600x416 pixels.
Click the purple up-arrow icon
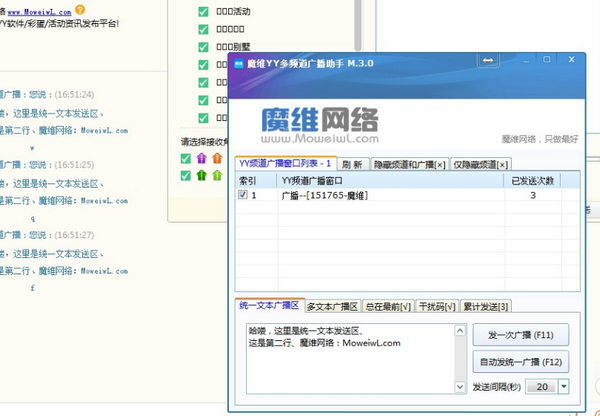click(201, 158)
